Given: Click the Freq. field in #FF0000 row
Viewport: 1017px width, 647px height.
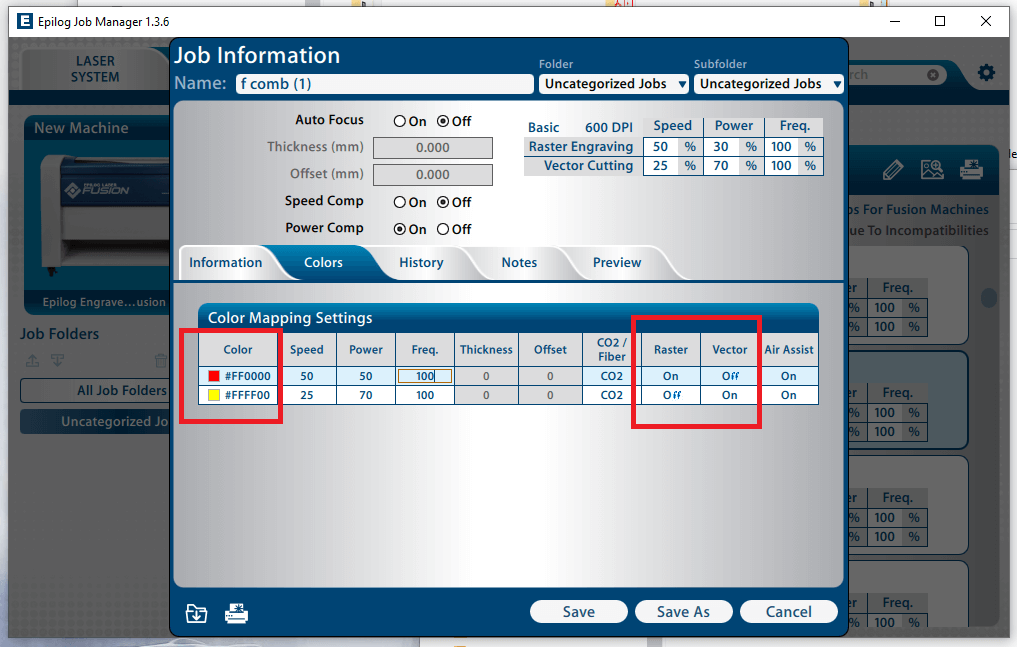Looking at the screenshot, I should pyautogui.click(x=425, y=376).
